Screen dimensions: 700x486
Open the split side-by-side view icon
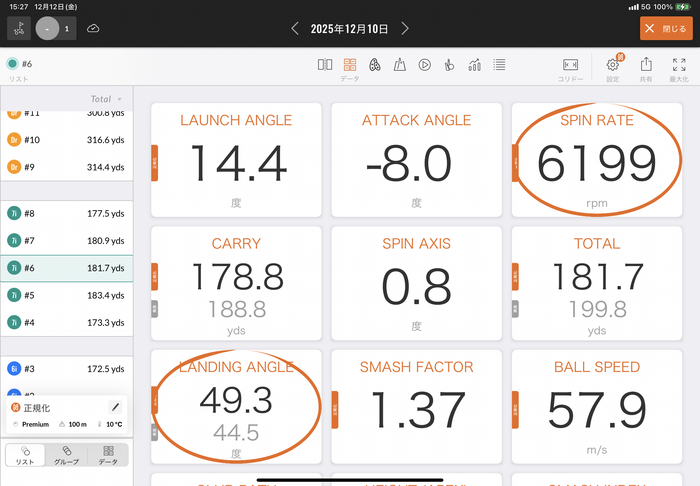coord(325,64)
